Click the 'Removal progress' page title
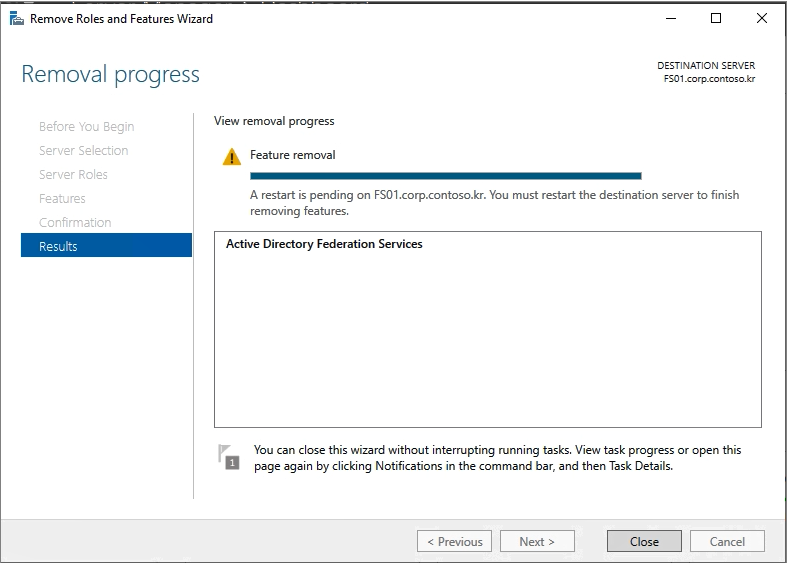This screenshot has height=563, width=787. coord(110,74)
